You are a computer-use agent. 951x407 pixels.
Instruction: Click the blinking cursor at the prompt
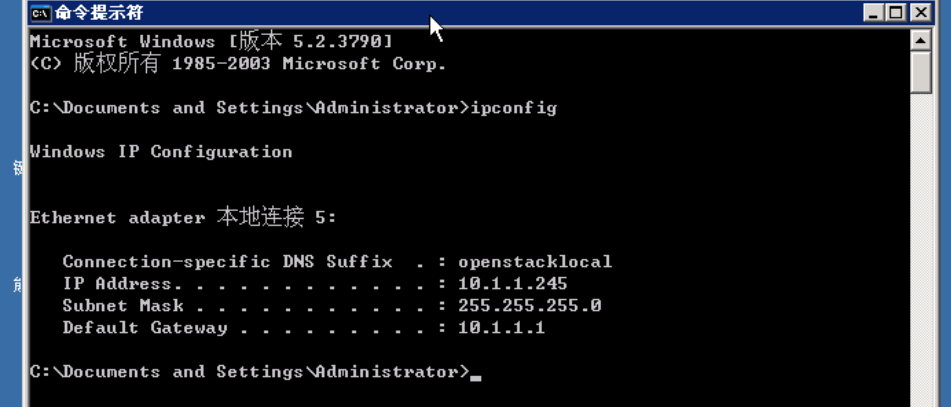coord(476,377)
